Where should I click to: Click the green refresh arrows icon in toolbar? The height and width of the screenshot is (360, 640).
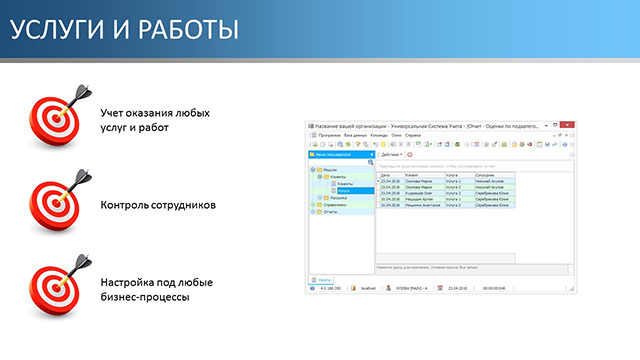[x=348, y=144]
